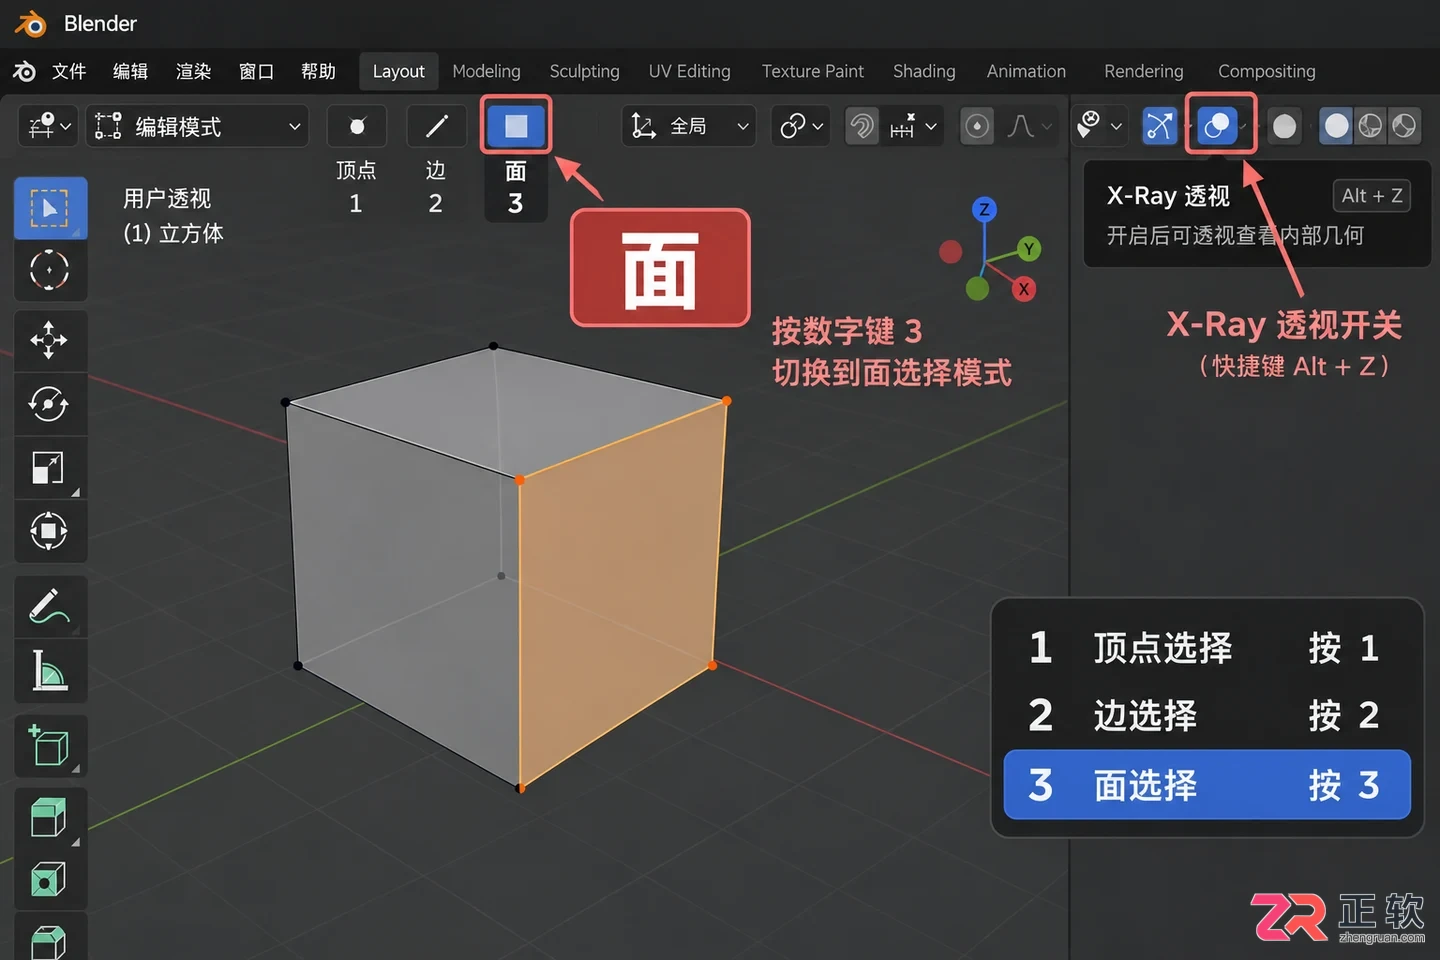The width and height of the screenshot is (1440, 960).
Task: Open the object type visibility dropdown
Action: (x=1099, y=126)
